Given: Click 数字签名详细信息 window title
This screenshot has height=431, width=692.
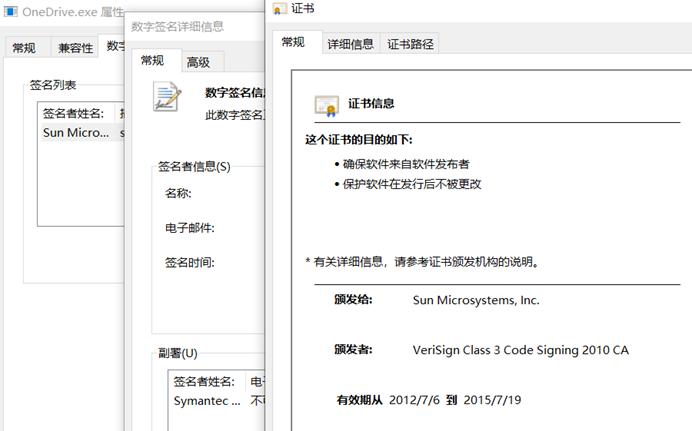Looking at the screenshot, I should pyautogui.click(x=177, y=26).
